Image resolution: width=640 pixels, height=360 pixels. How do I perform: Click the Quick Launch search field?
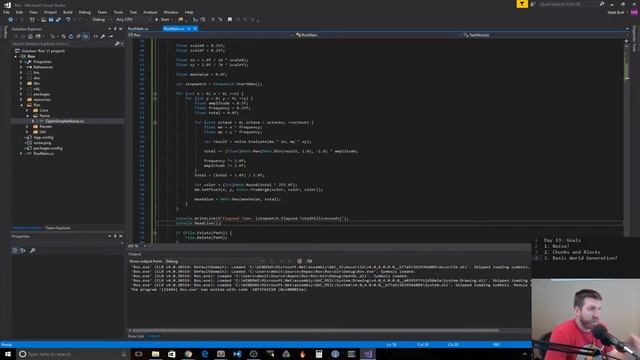(568, 4)
